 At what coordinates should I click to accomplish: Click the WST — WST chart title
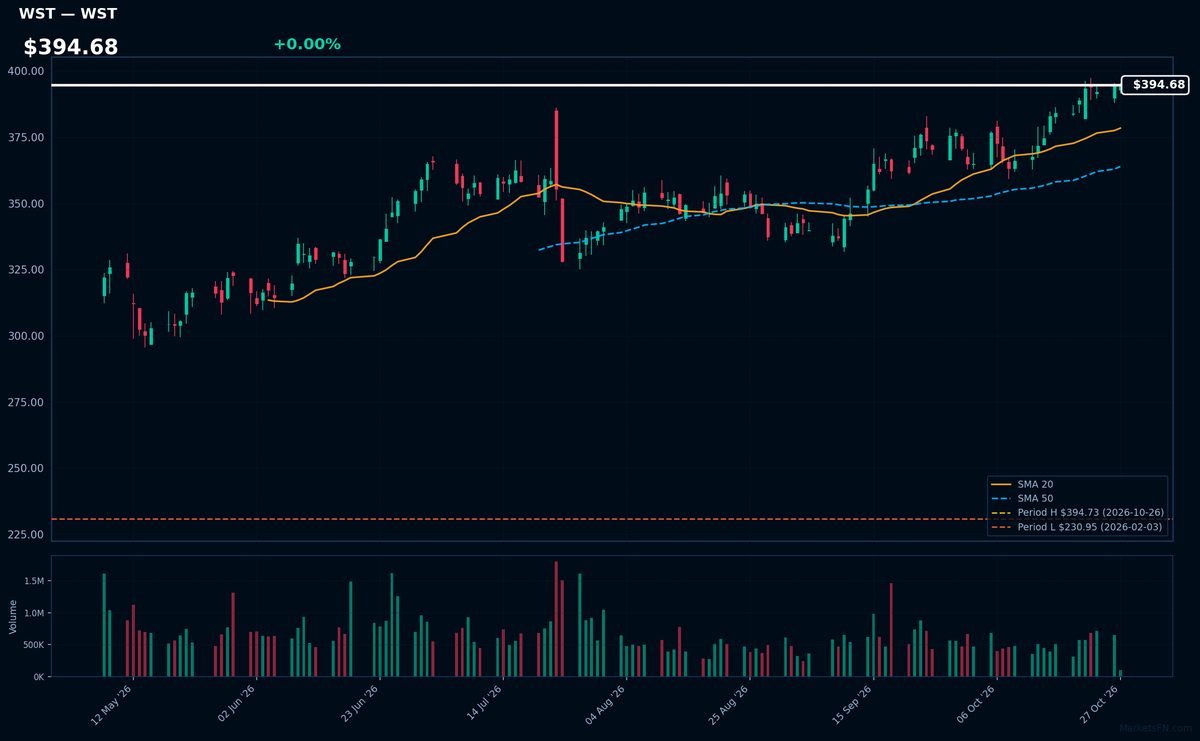(68, 14)
